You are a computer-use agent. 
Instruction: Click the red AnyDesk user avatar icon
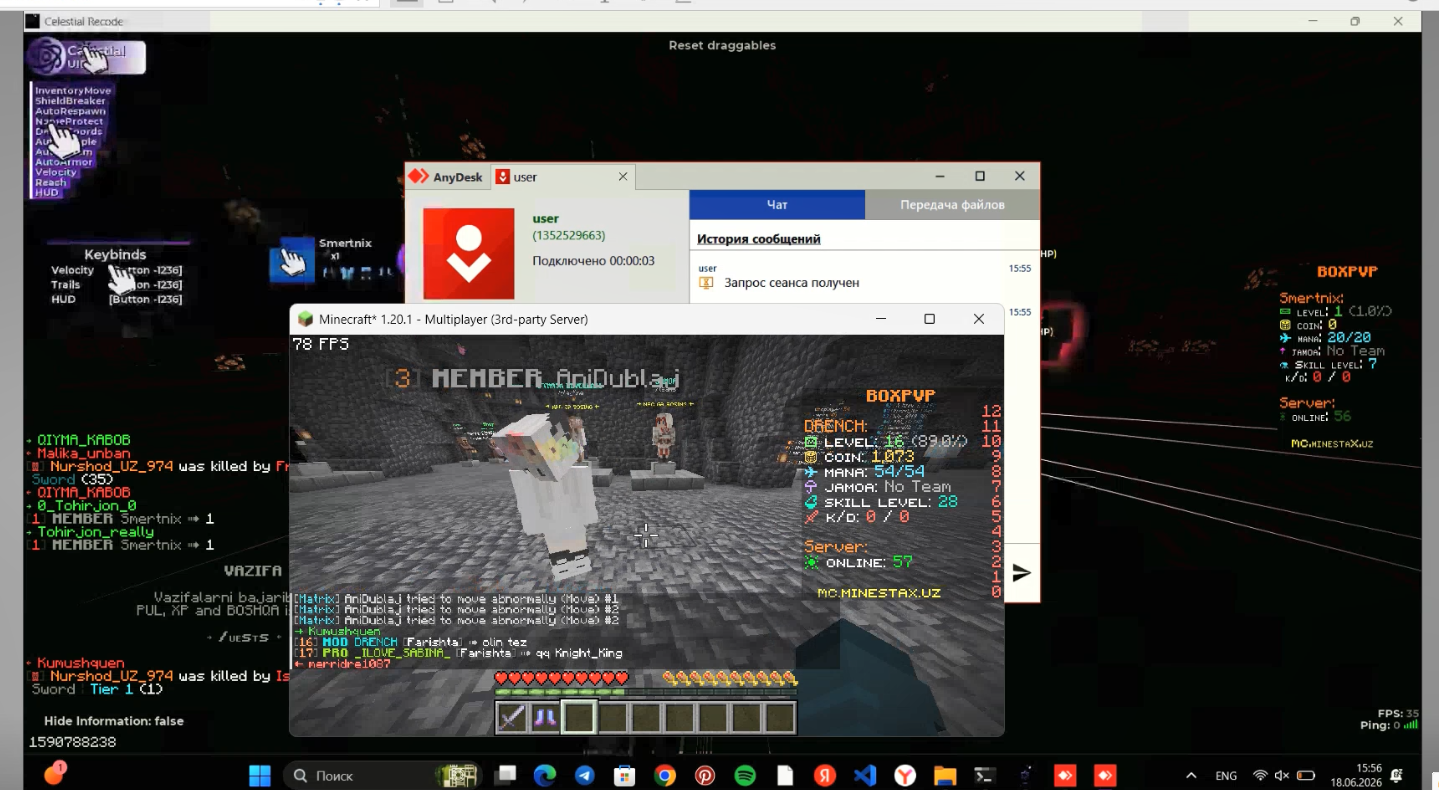click(x=468, y=253)
